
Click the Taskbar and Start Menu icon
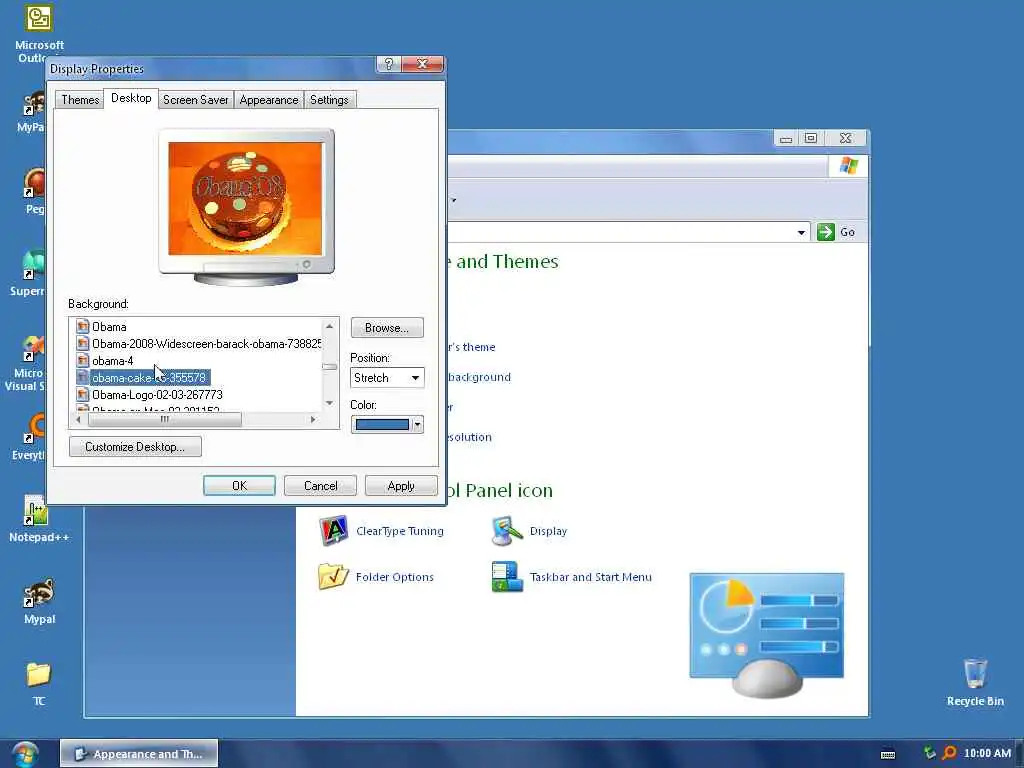[507, 576]
